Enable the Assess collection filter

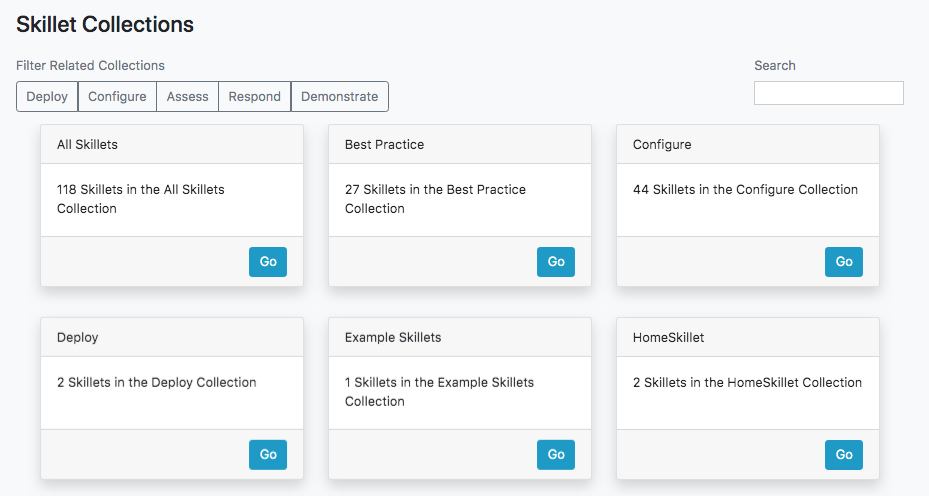pos(187,97)
